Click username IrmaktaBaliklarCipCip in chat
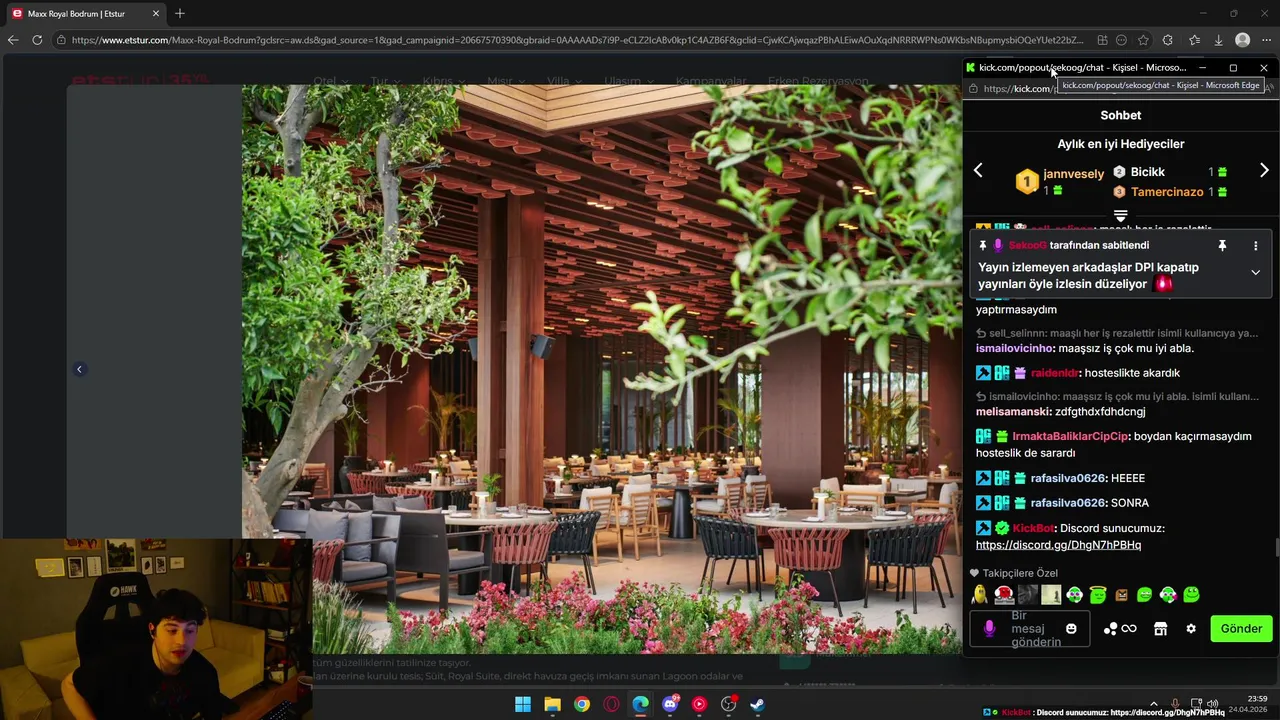The image size is (1280, 720). (1070, 436)
